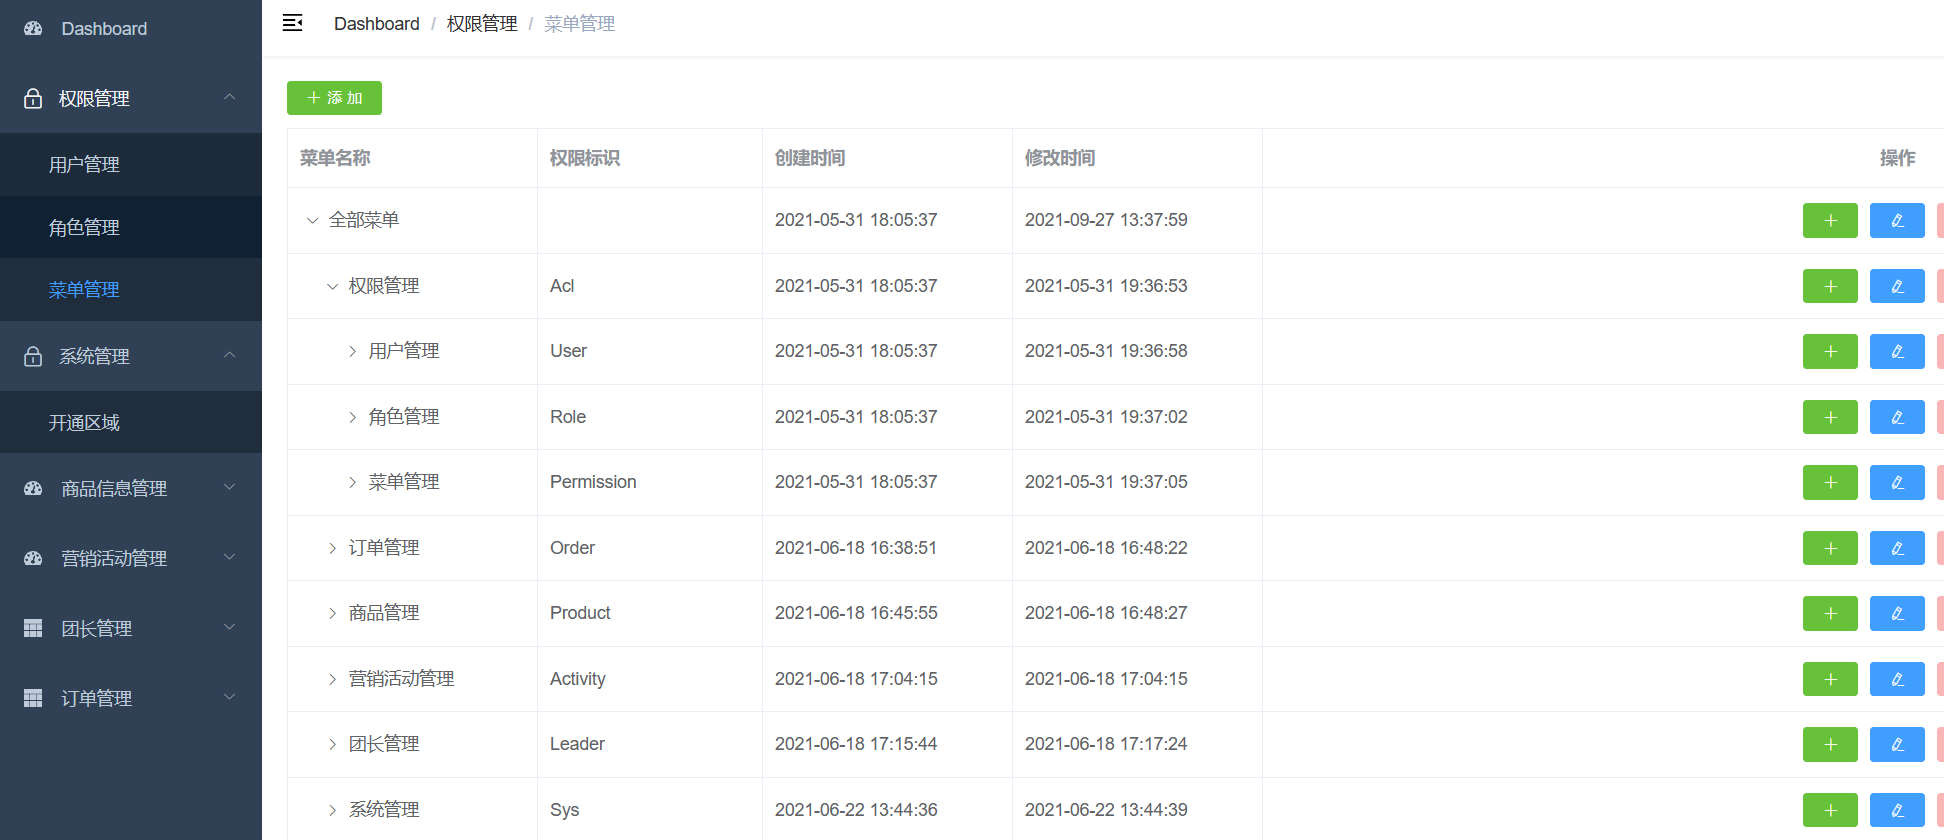Image resolution: width=1944 pixels, height=840 pixels.
Task: Edit the Permission row with pencil icon
Action: (1896, 482)
